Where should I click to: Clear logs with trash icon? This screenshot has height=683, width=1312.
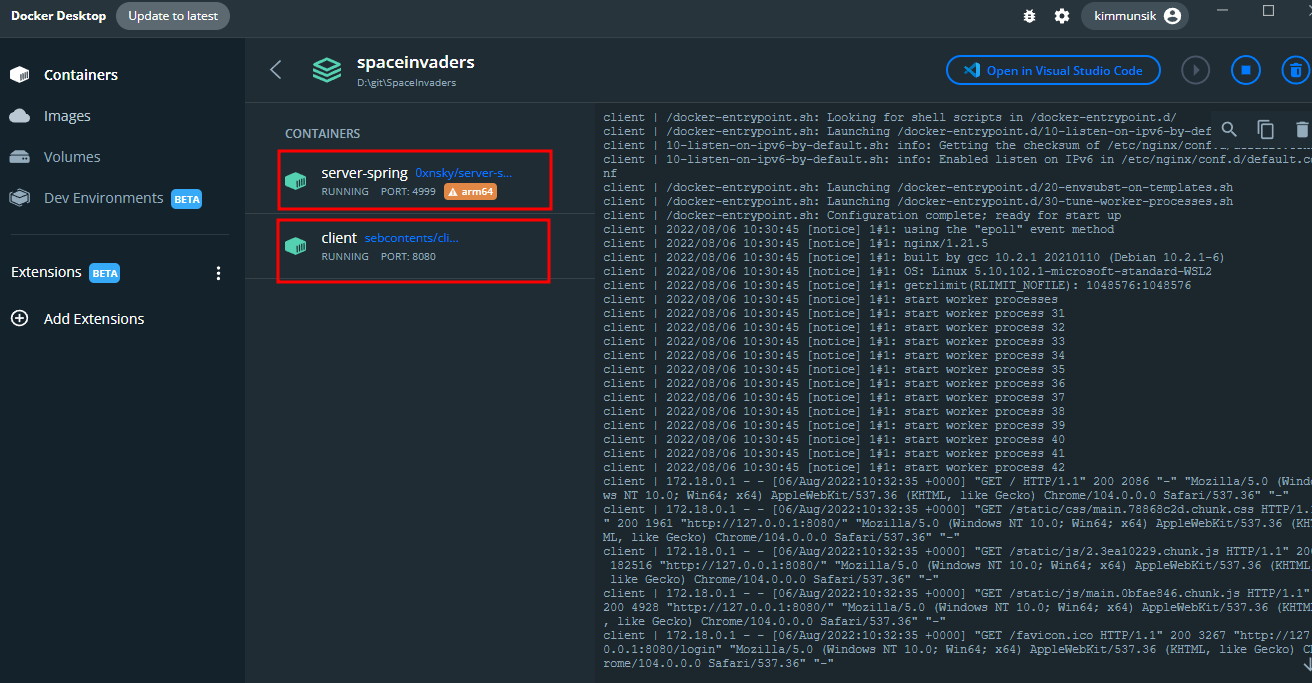point(1301,129)
